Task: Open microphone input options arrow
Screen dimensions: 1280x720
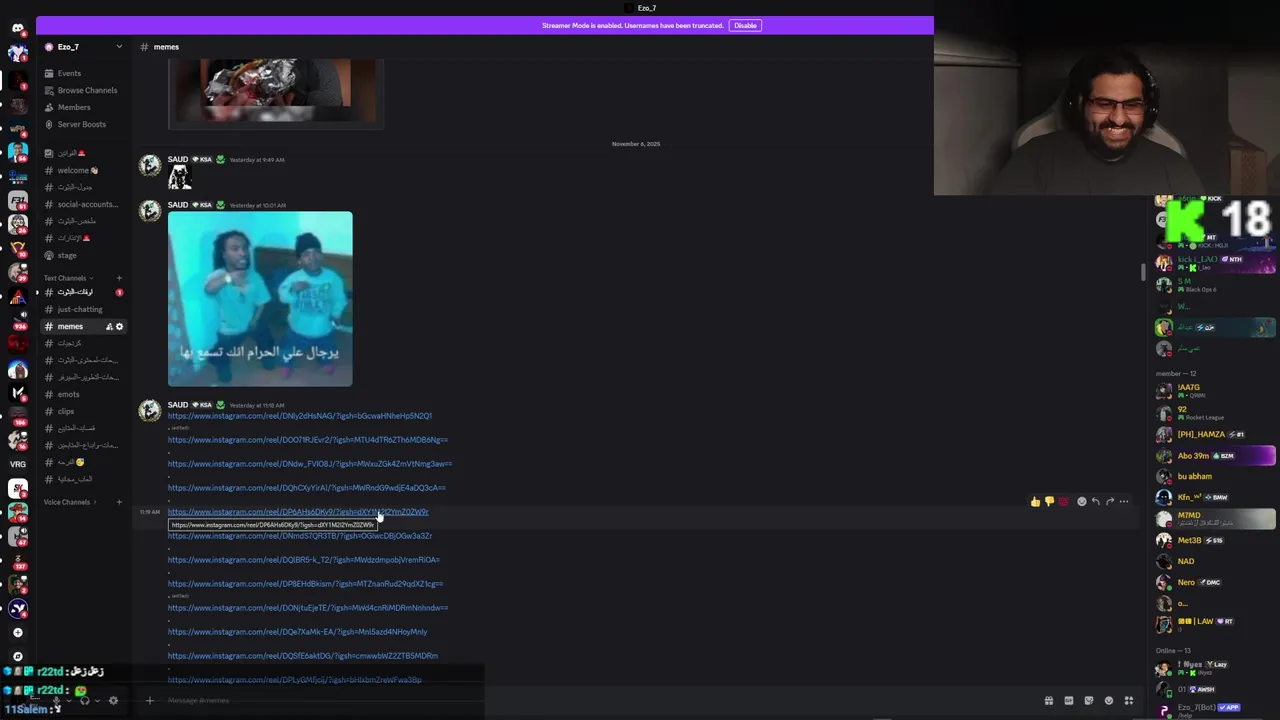Action: click(68, 701)
